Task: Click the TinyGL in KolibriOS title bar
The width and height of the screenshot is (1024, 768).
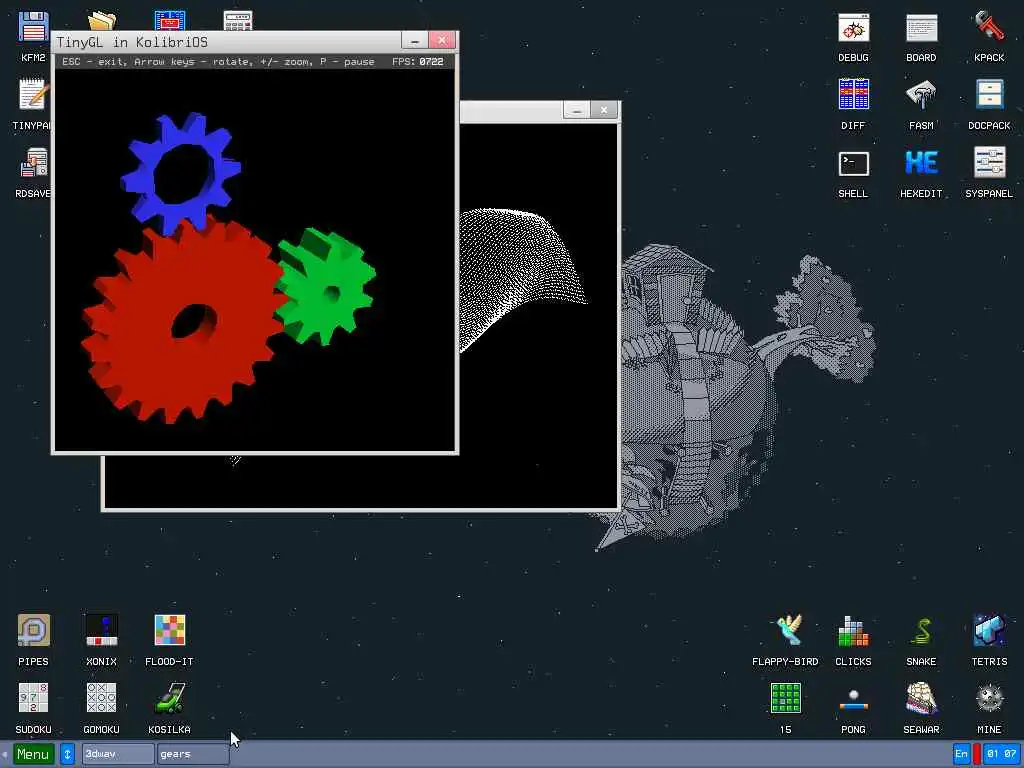Action: [x=225, y=42]
